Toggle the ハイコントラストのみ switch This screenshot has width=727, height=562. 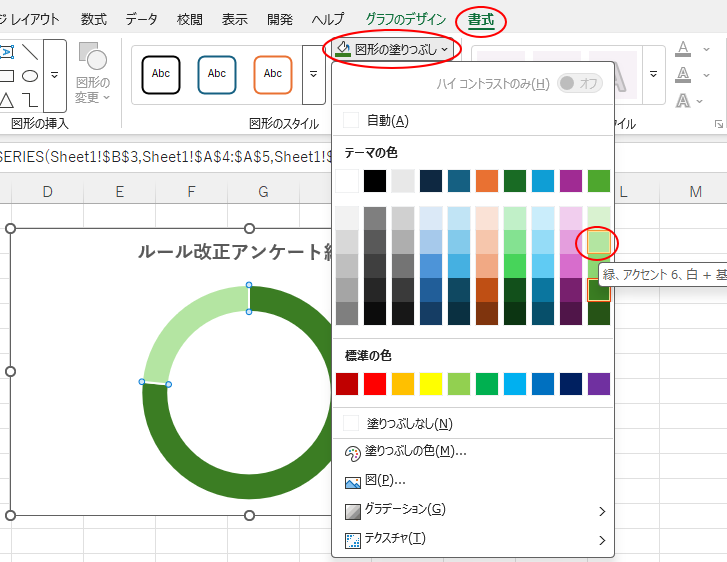(x=580, y=83)
